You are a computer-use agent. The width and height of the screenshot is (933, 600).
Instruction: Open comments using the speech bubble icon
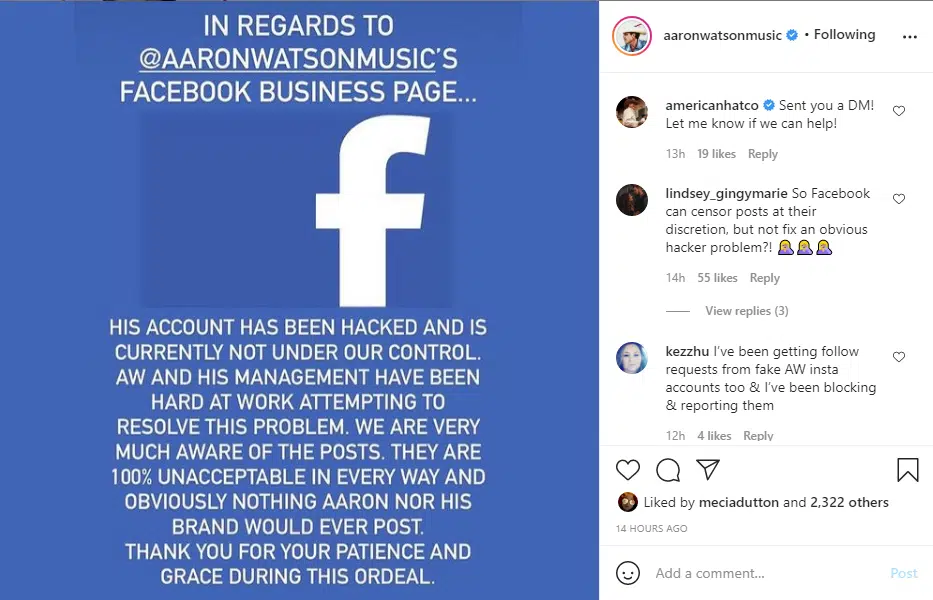click(667, 469)
